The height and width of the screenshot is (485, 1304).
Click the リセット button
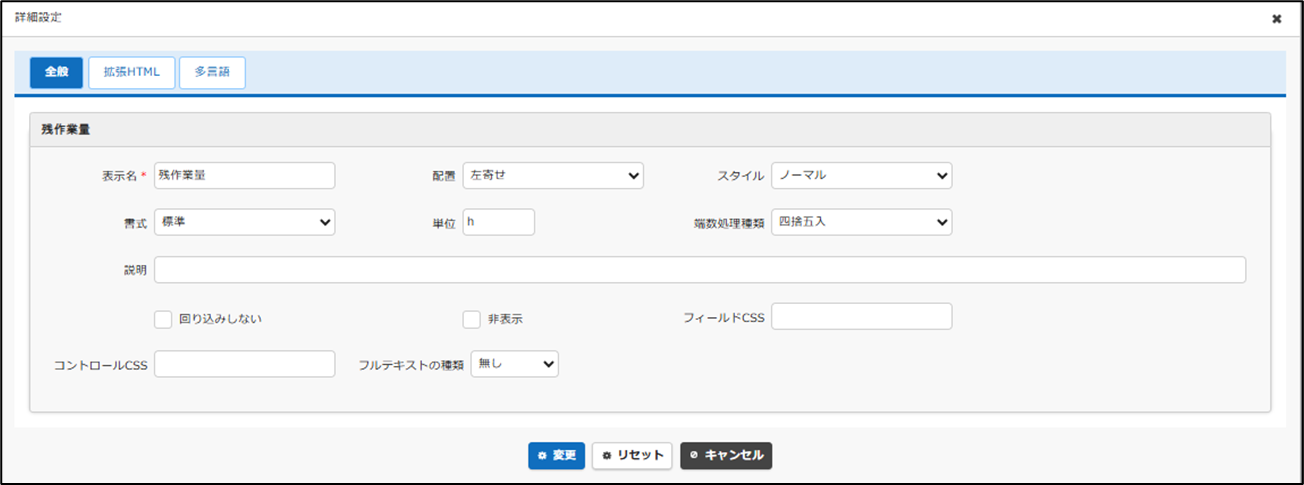632,455
